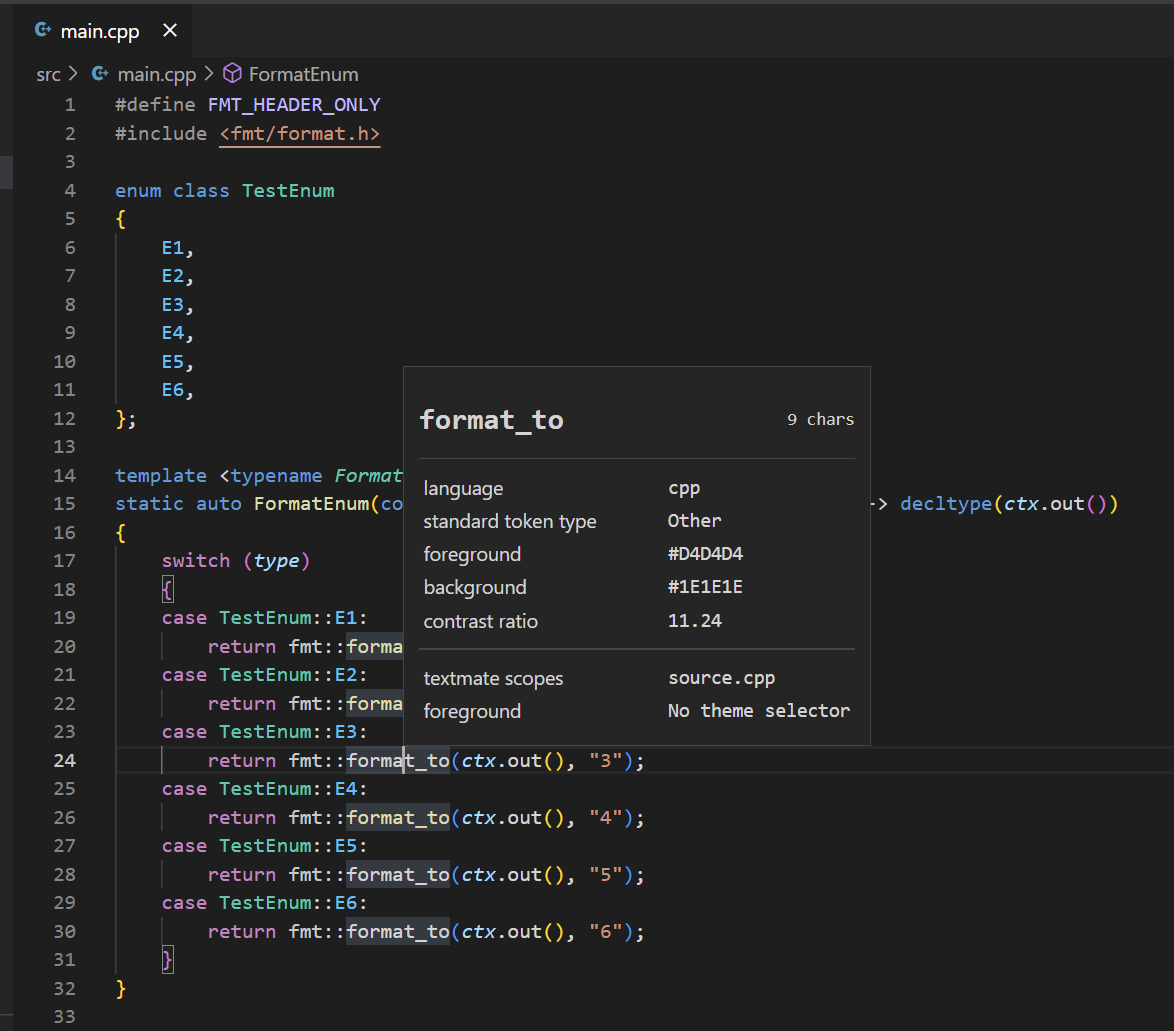Screen dimensions: 1174x1031
Task: Click line number 24 in the gutter
Action: coord(64,761)
